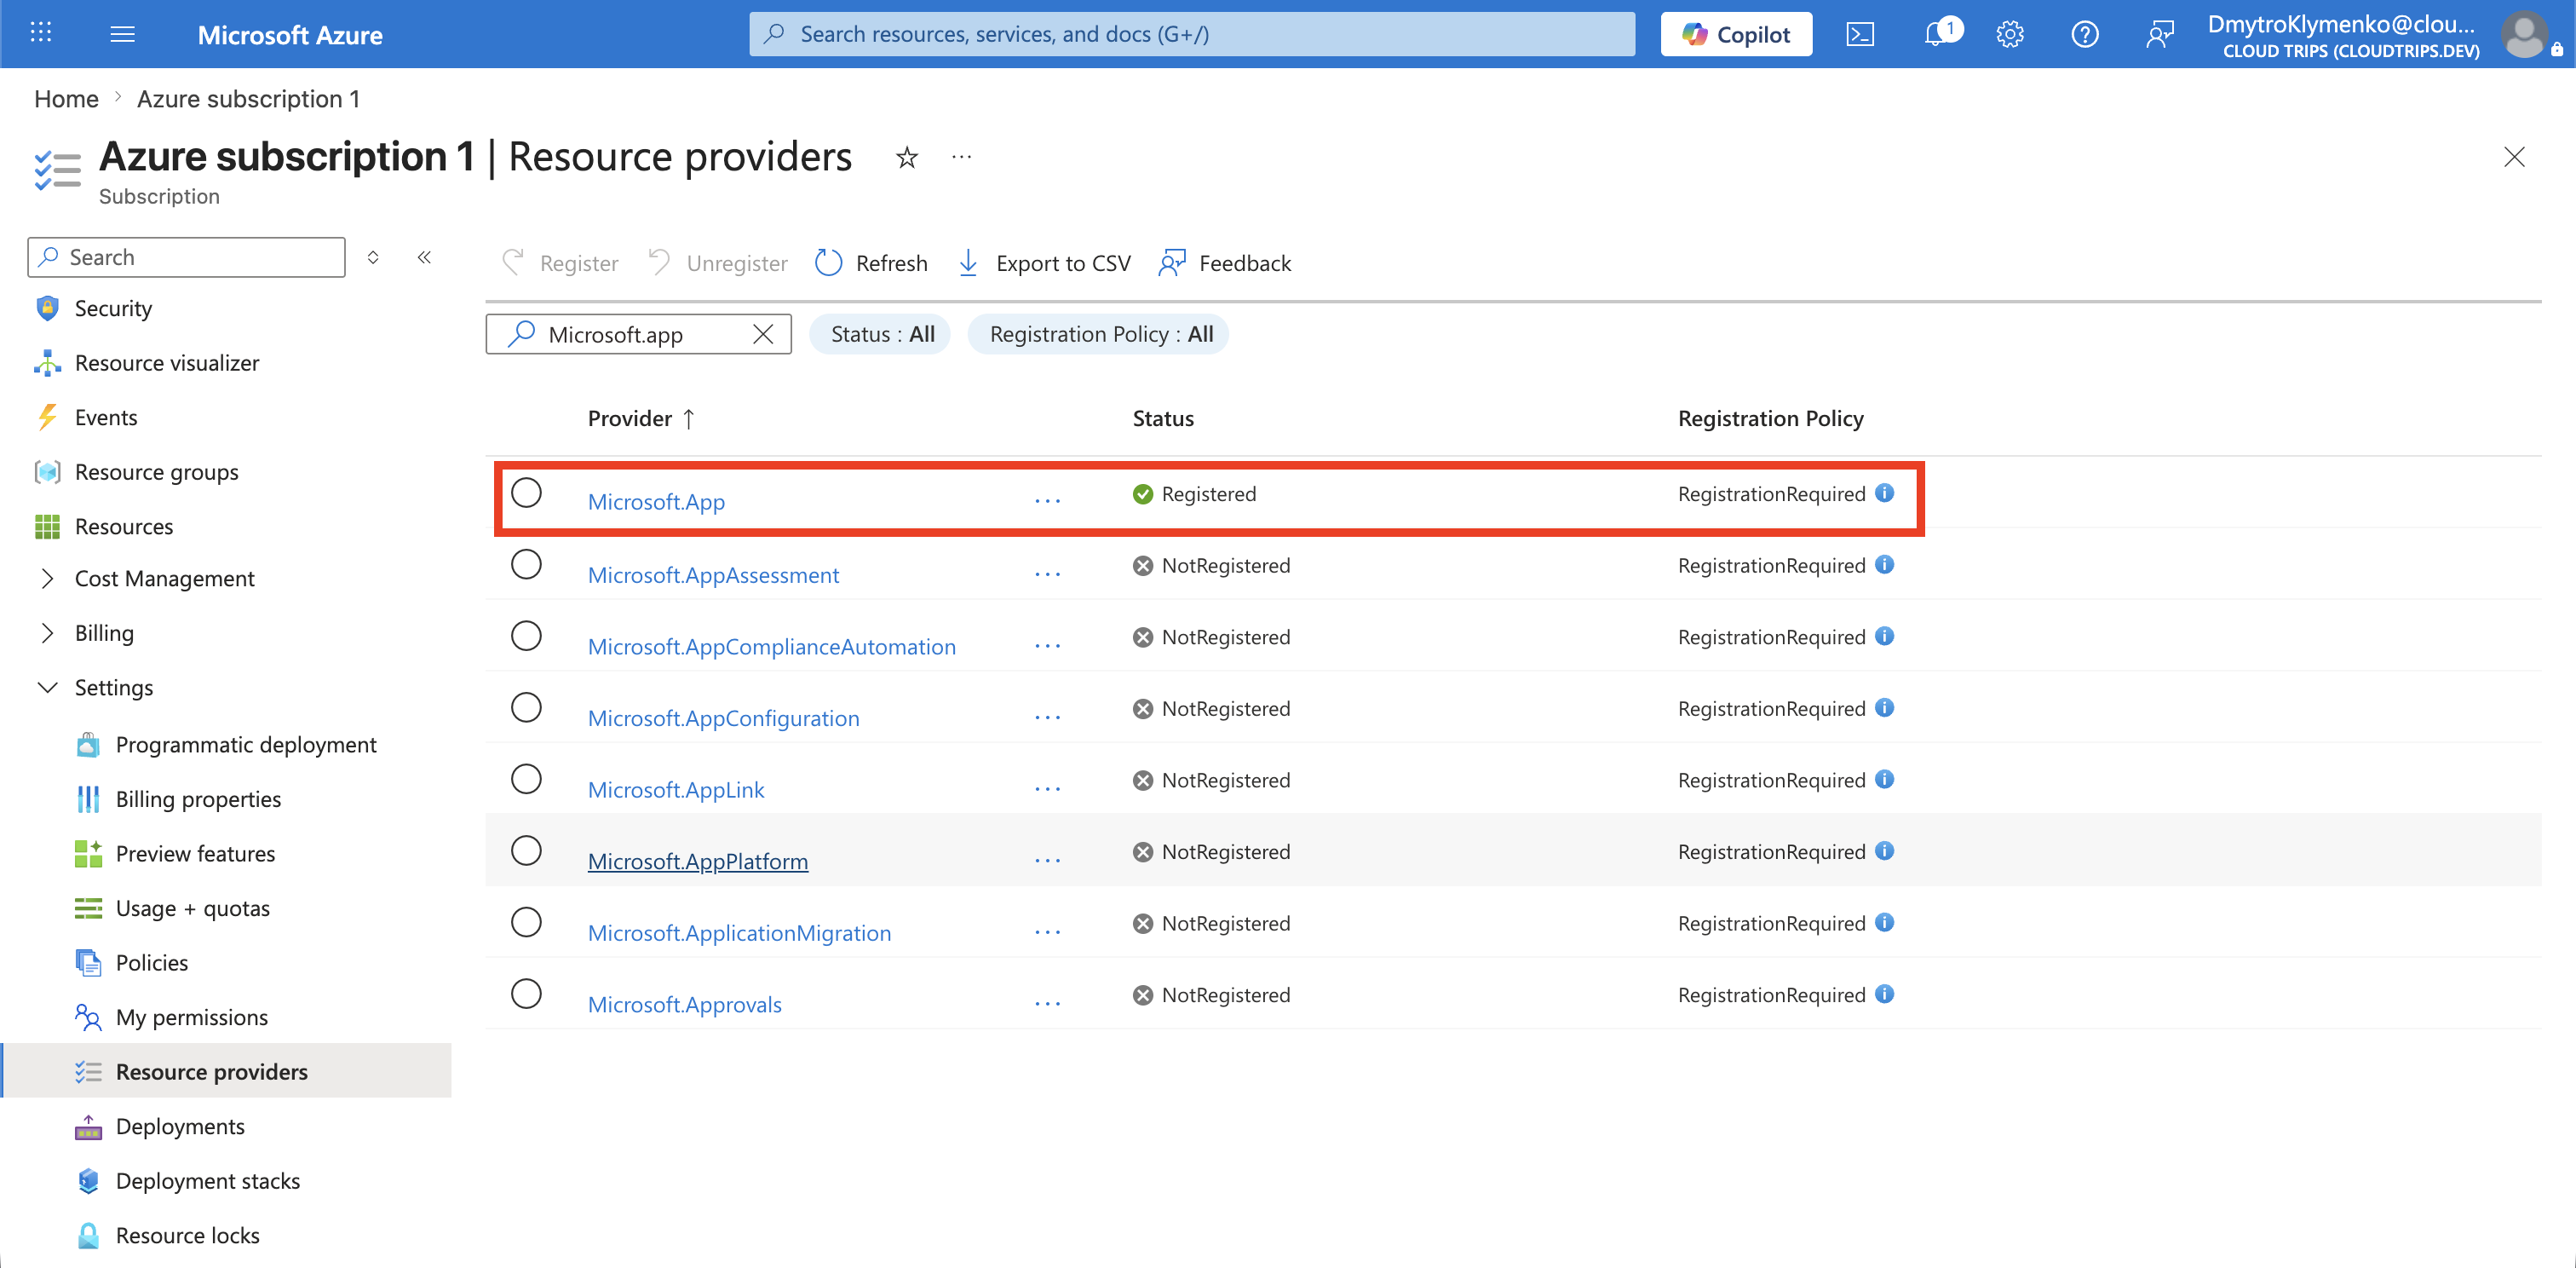The image size is (2576, 1268).
Task: Open the account profile avatar
Action: (x=2524, y=34)
